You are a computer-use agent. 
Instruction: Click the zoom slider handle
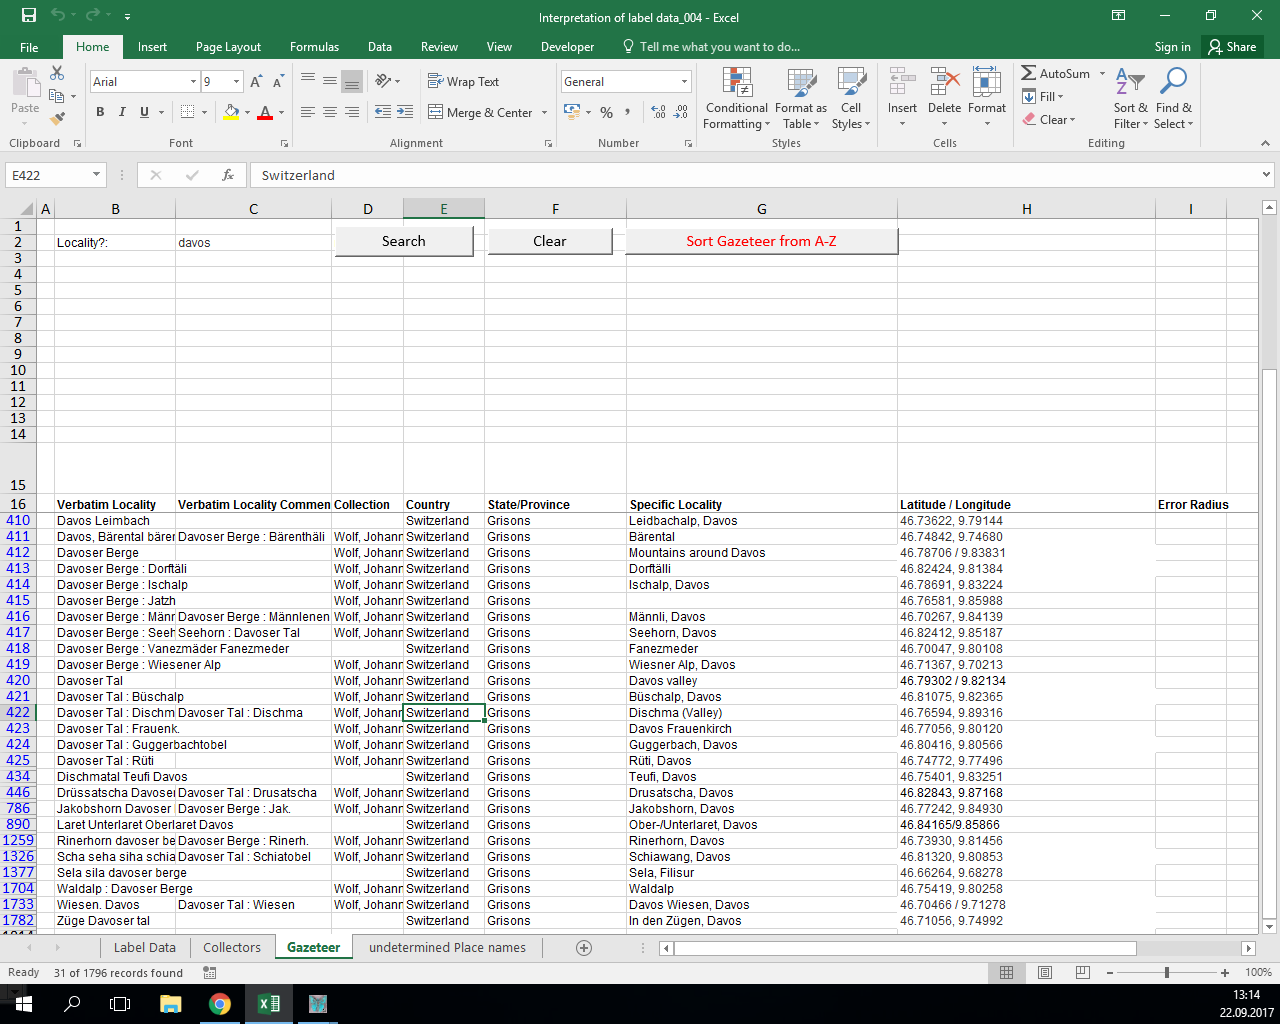1166,972
